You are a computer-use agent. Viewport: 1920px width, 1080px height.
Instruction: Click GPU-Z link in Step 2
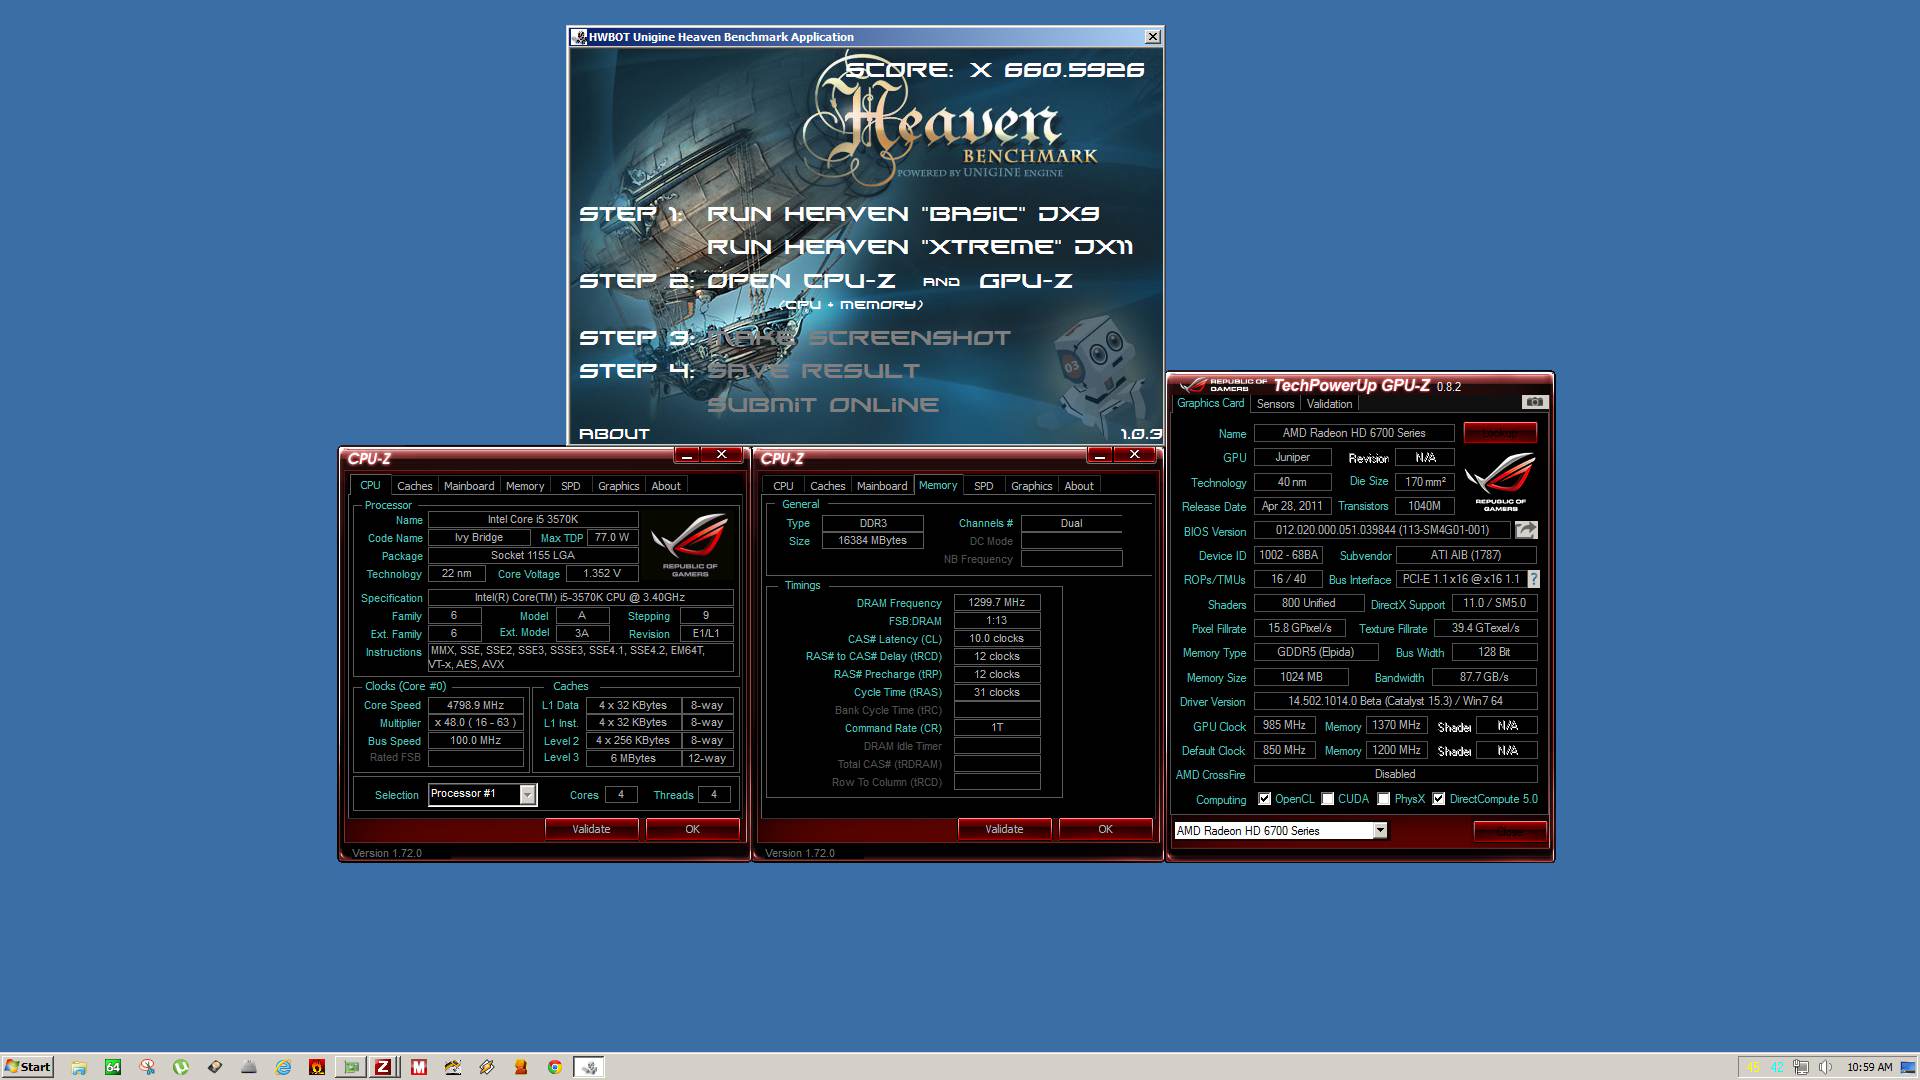(x=1025, y=281)
